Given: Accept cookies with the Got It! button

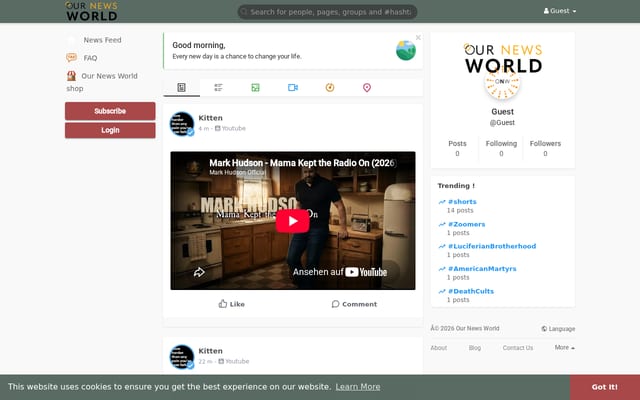Looking at the screenshot, I should [605, 387].
